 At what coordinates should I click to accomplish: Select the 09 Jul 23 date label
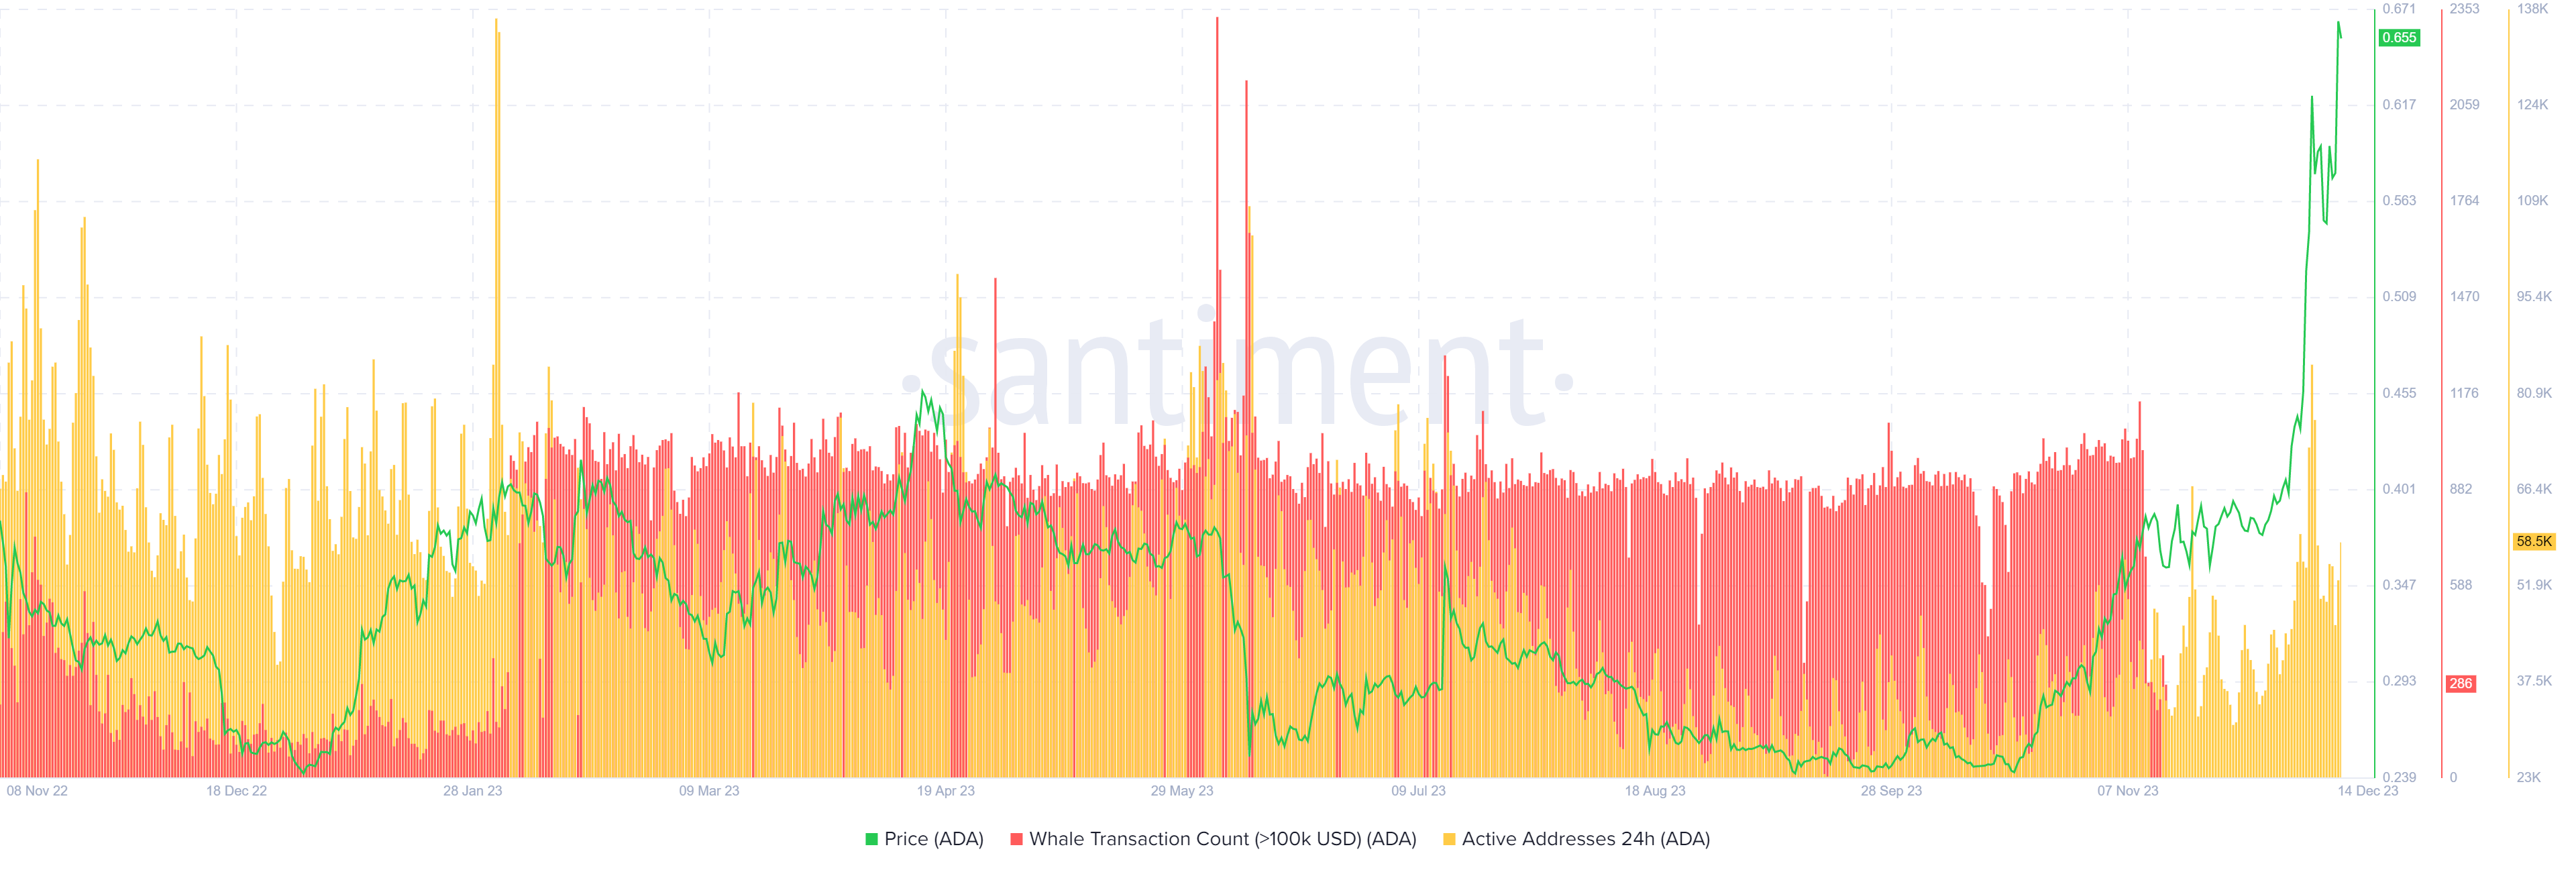[x=1418, y=791]
